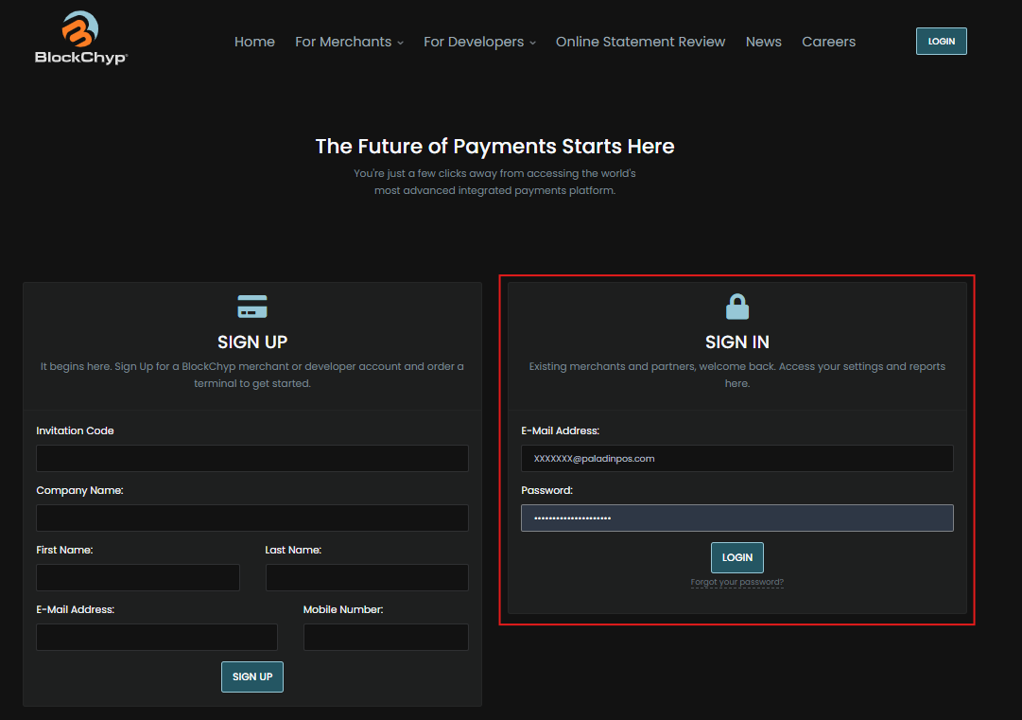This screenshot has width=1022, height=720.
Task: Click the 'First Name:' label
Action: (x=65, y=550)
